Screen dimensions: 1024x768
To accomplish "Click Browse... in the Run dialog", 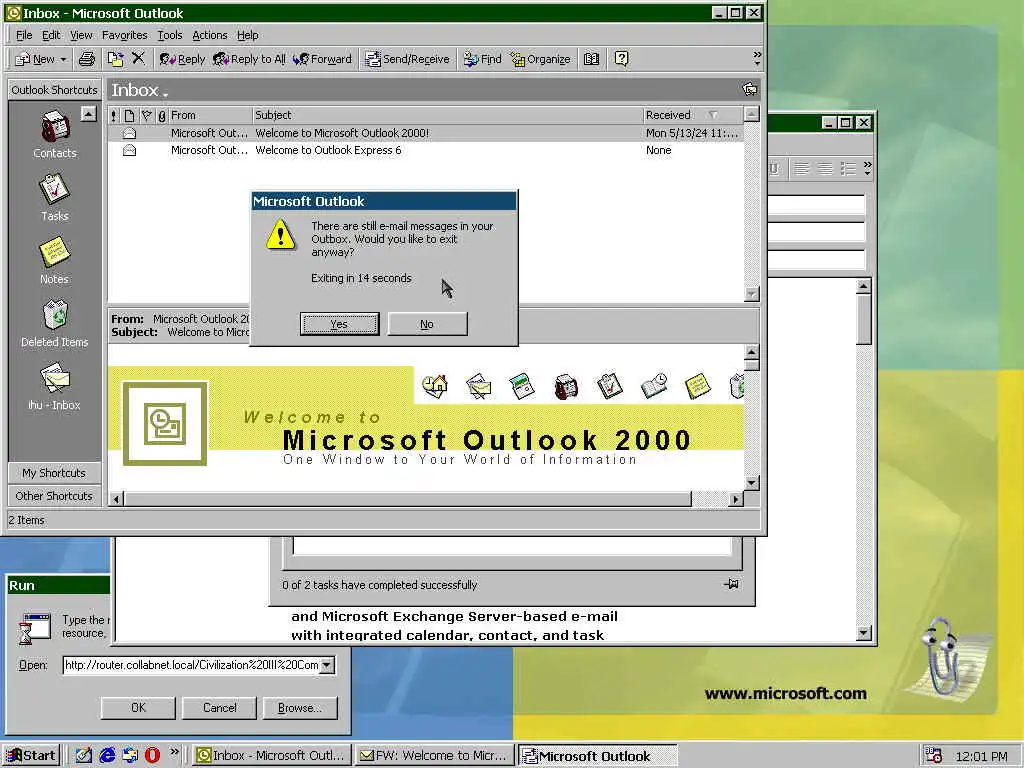I will tap(300, 708).
